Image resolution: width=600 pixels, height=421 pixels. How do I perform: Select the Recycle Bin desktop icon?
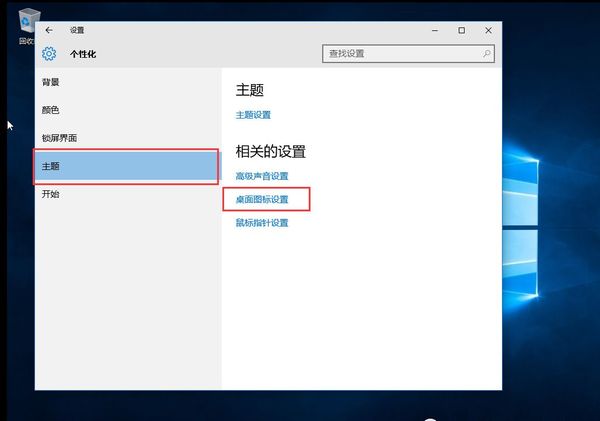(26, 22)
